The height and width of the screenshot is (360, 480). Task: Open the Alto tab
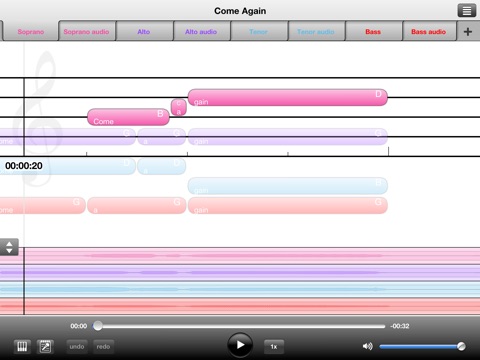click(144, 31)
